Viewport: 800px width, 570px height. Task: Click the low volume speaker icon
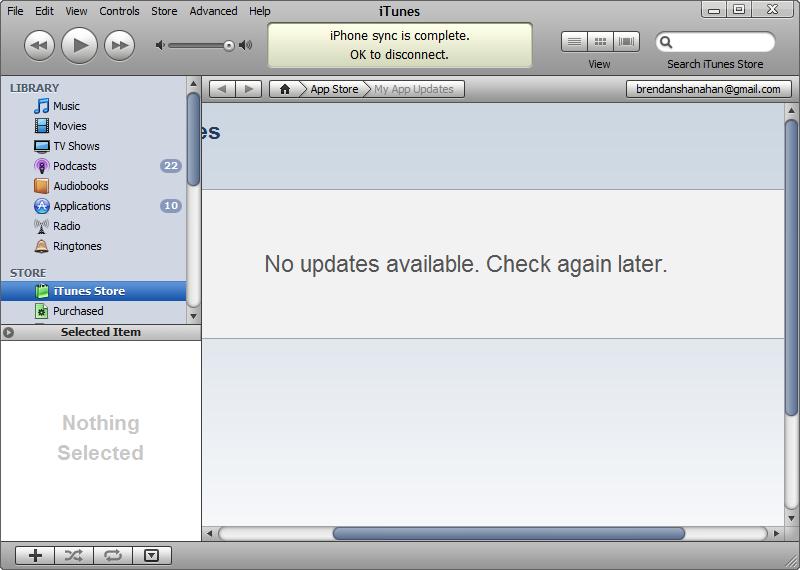click(x=160, y=45)
